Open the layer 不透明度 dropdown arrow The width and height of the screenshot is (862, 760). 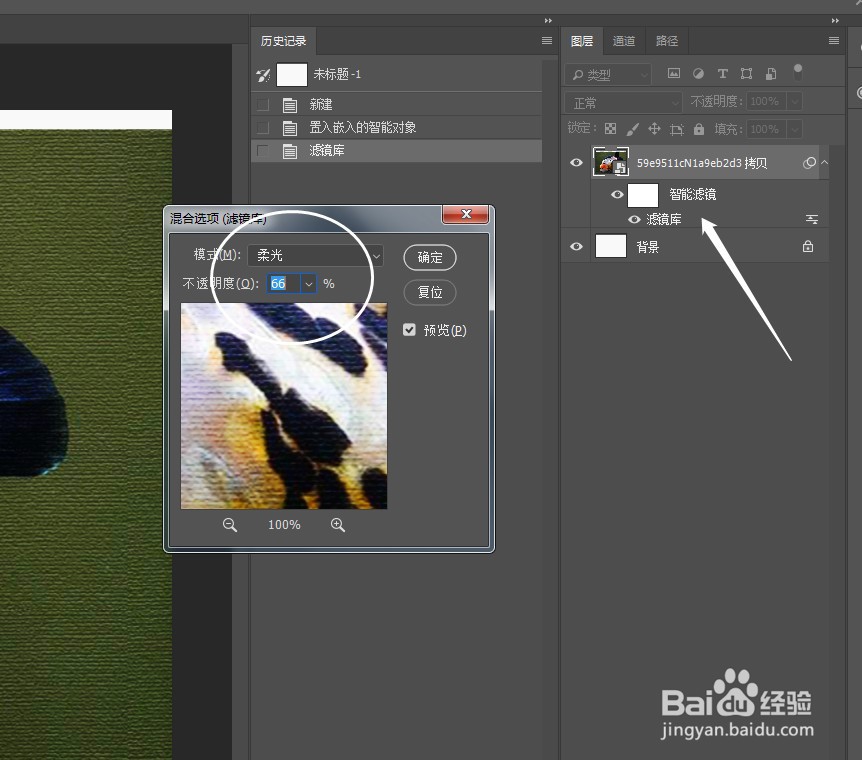coord(794,101)
